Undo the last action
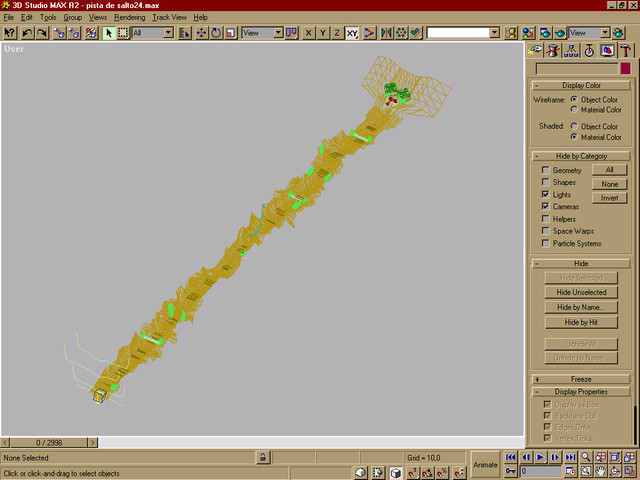 (27, 33)
